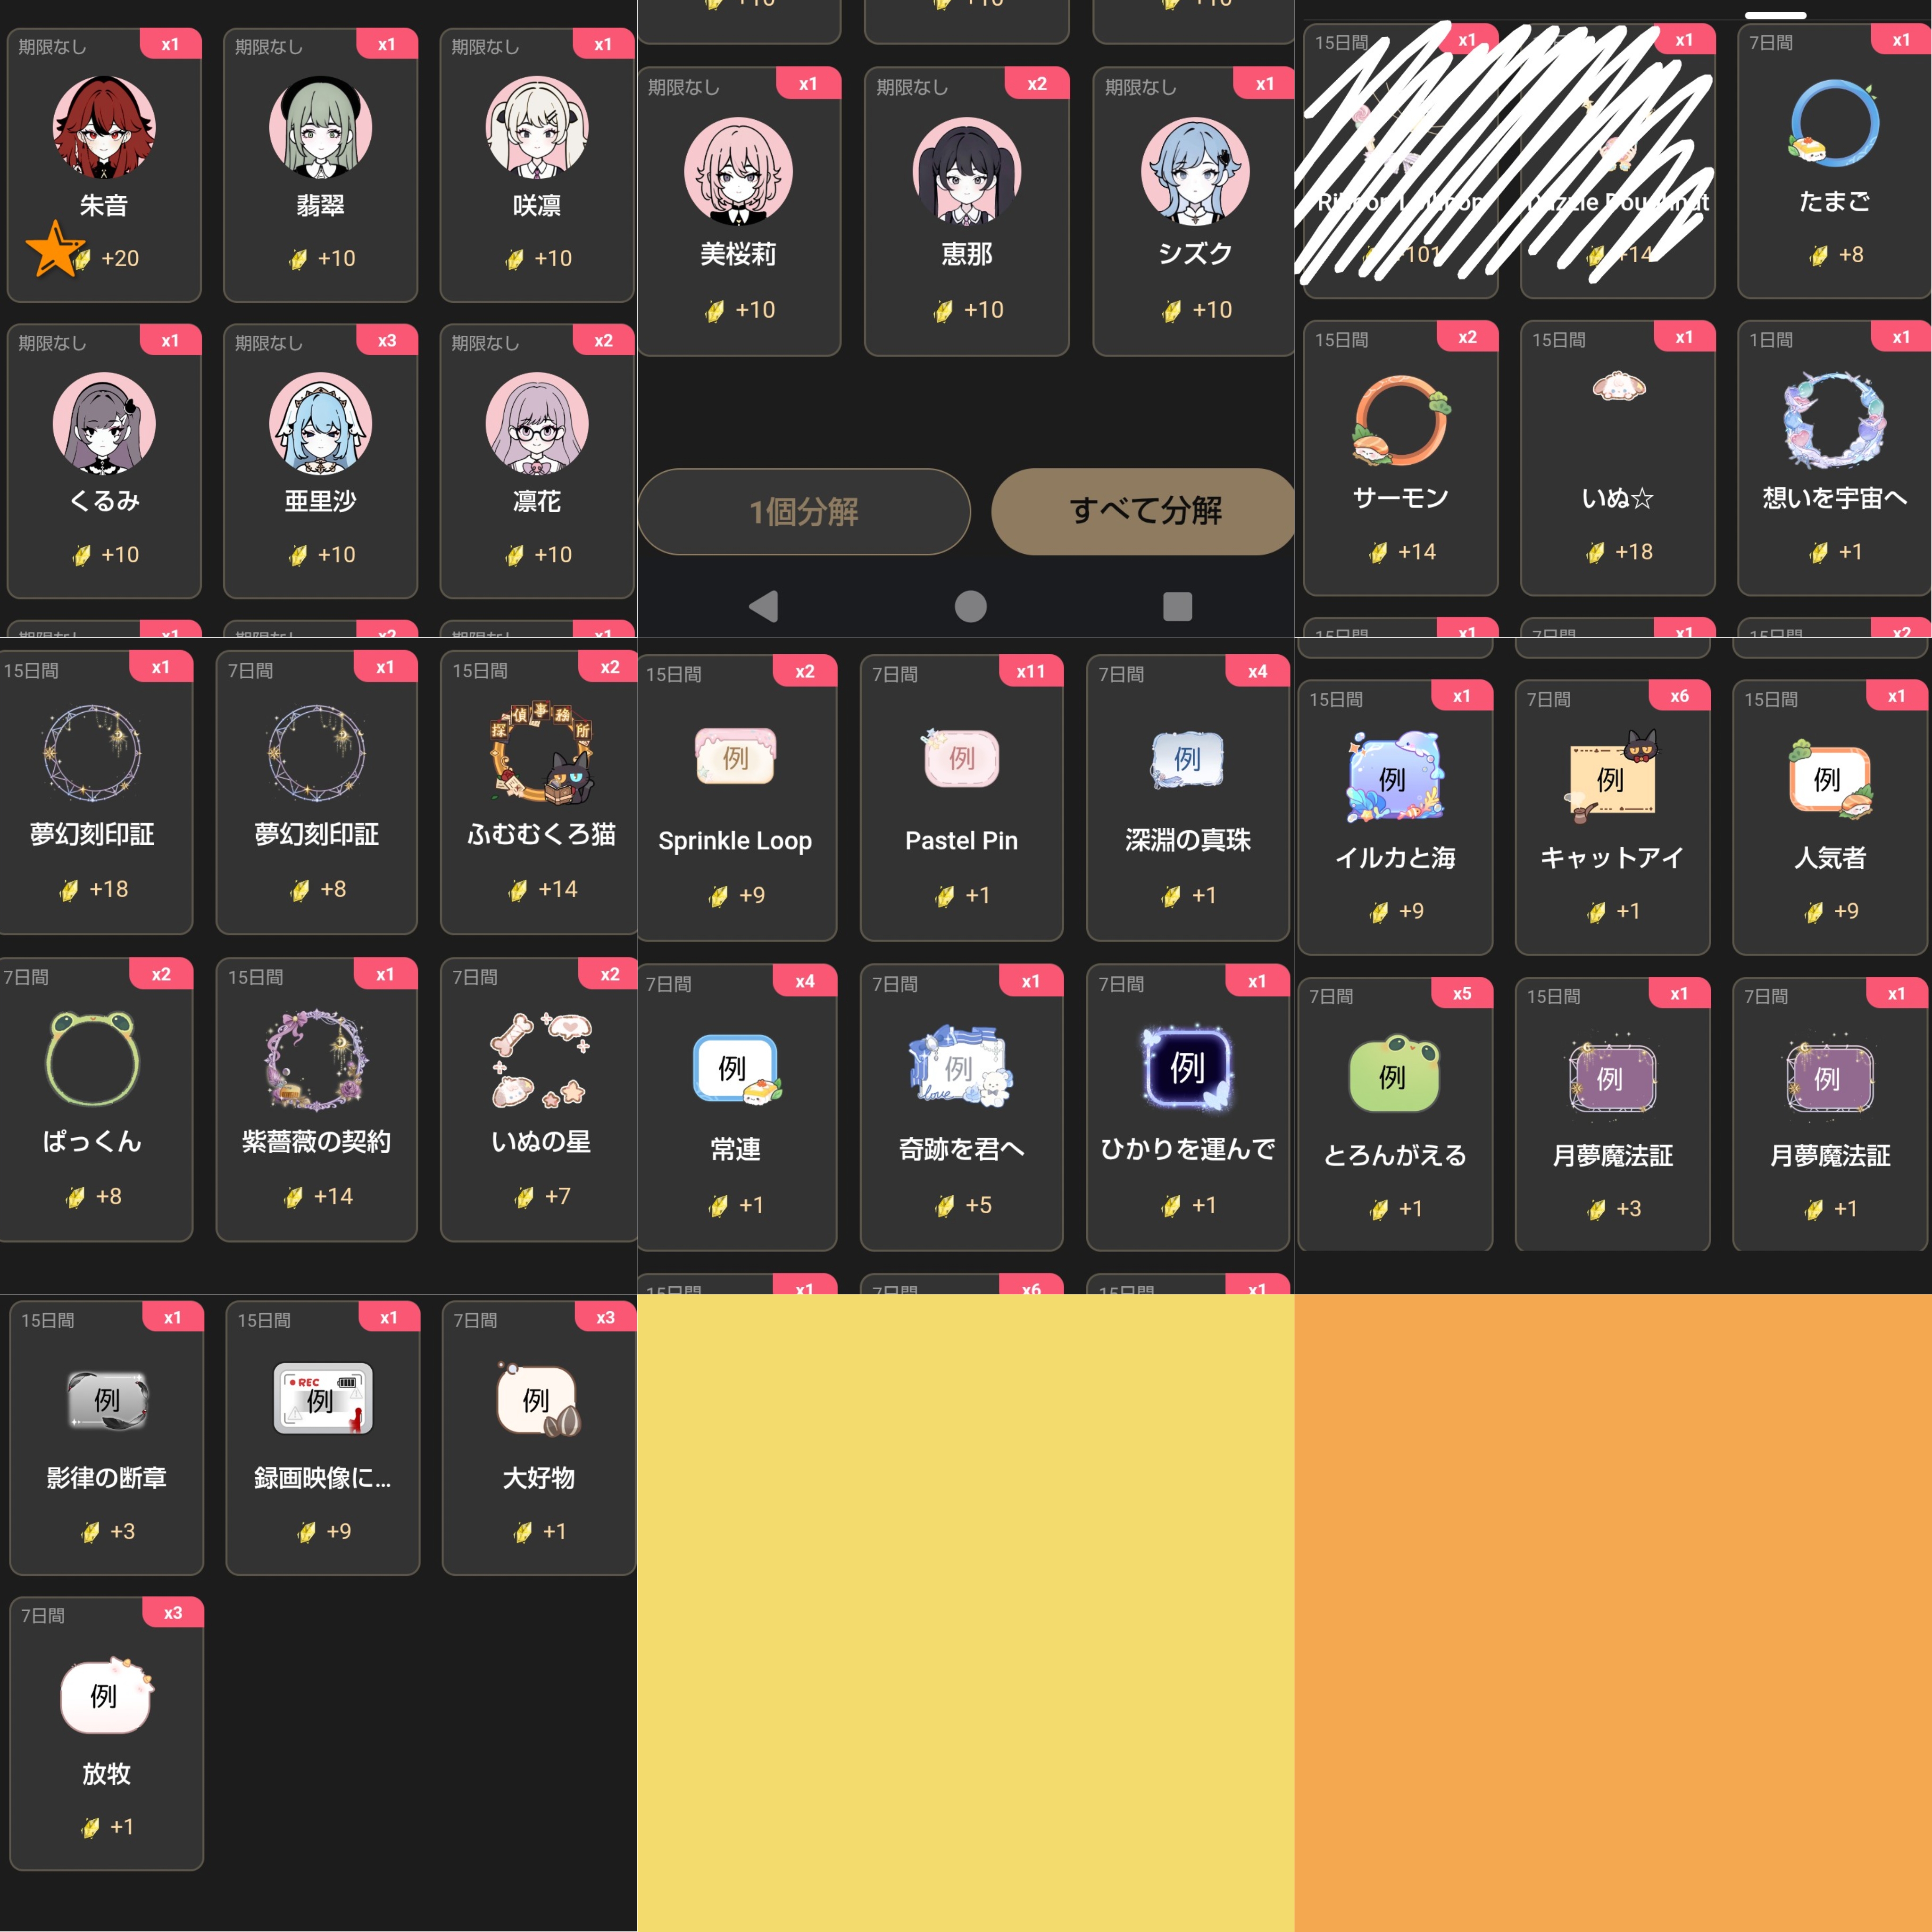Tap the Android recent apps square icon
Image resolution: width=1932 pixels, height=1932 pixels.
[1177, 606]
